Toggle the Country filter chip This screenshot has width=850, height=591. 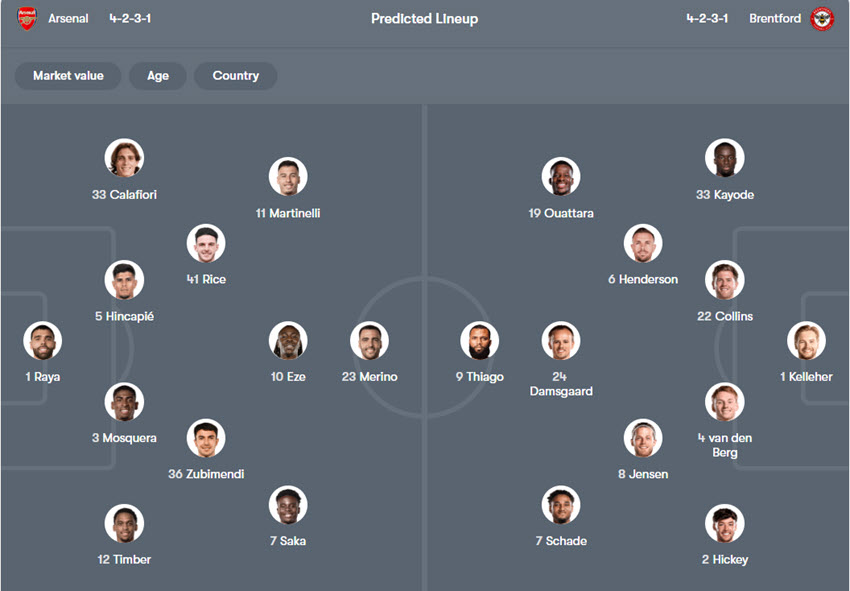click(x=235, y=76)
